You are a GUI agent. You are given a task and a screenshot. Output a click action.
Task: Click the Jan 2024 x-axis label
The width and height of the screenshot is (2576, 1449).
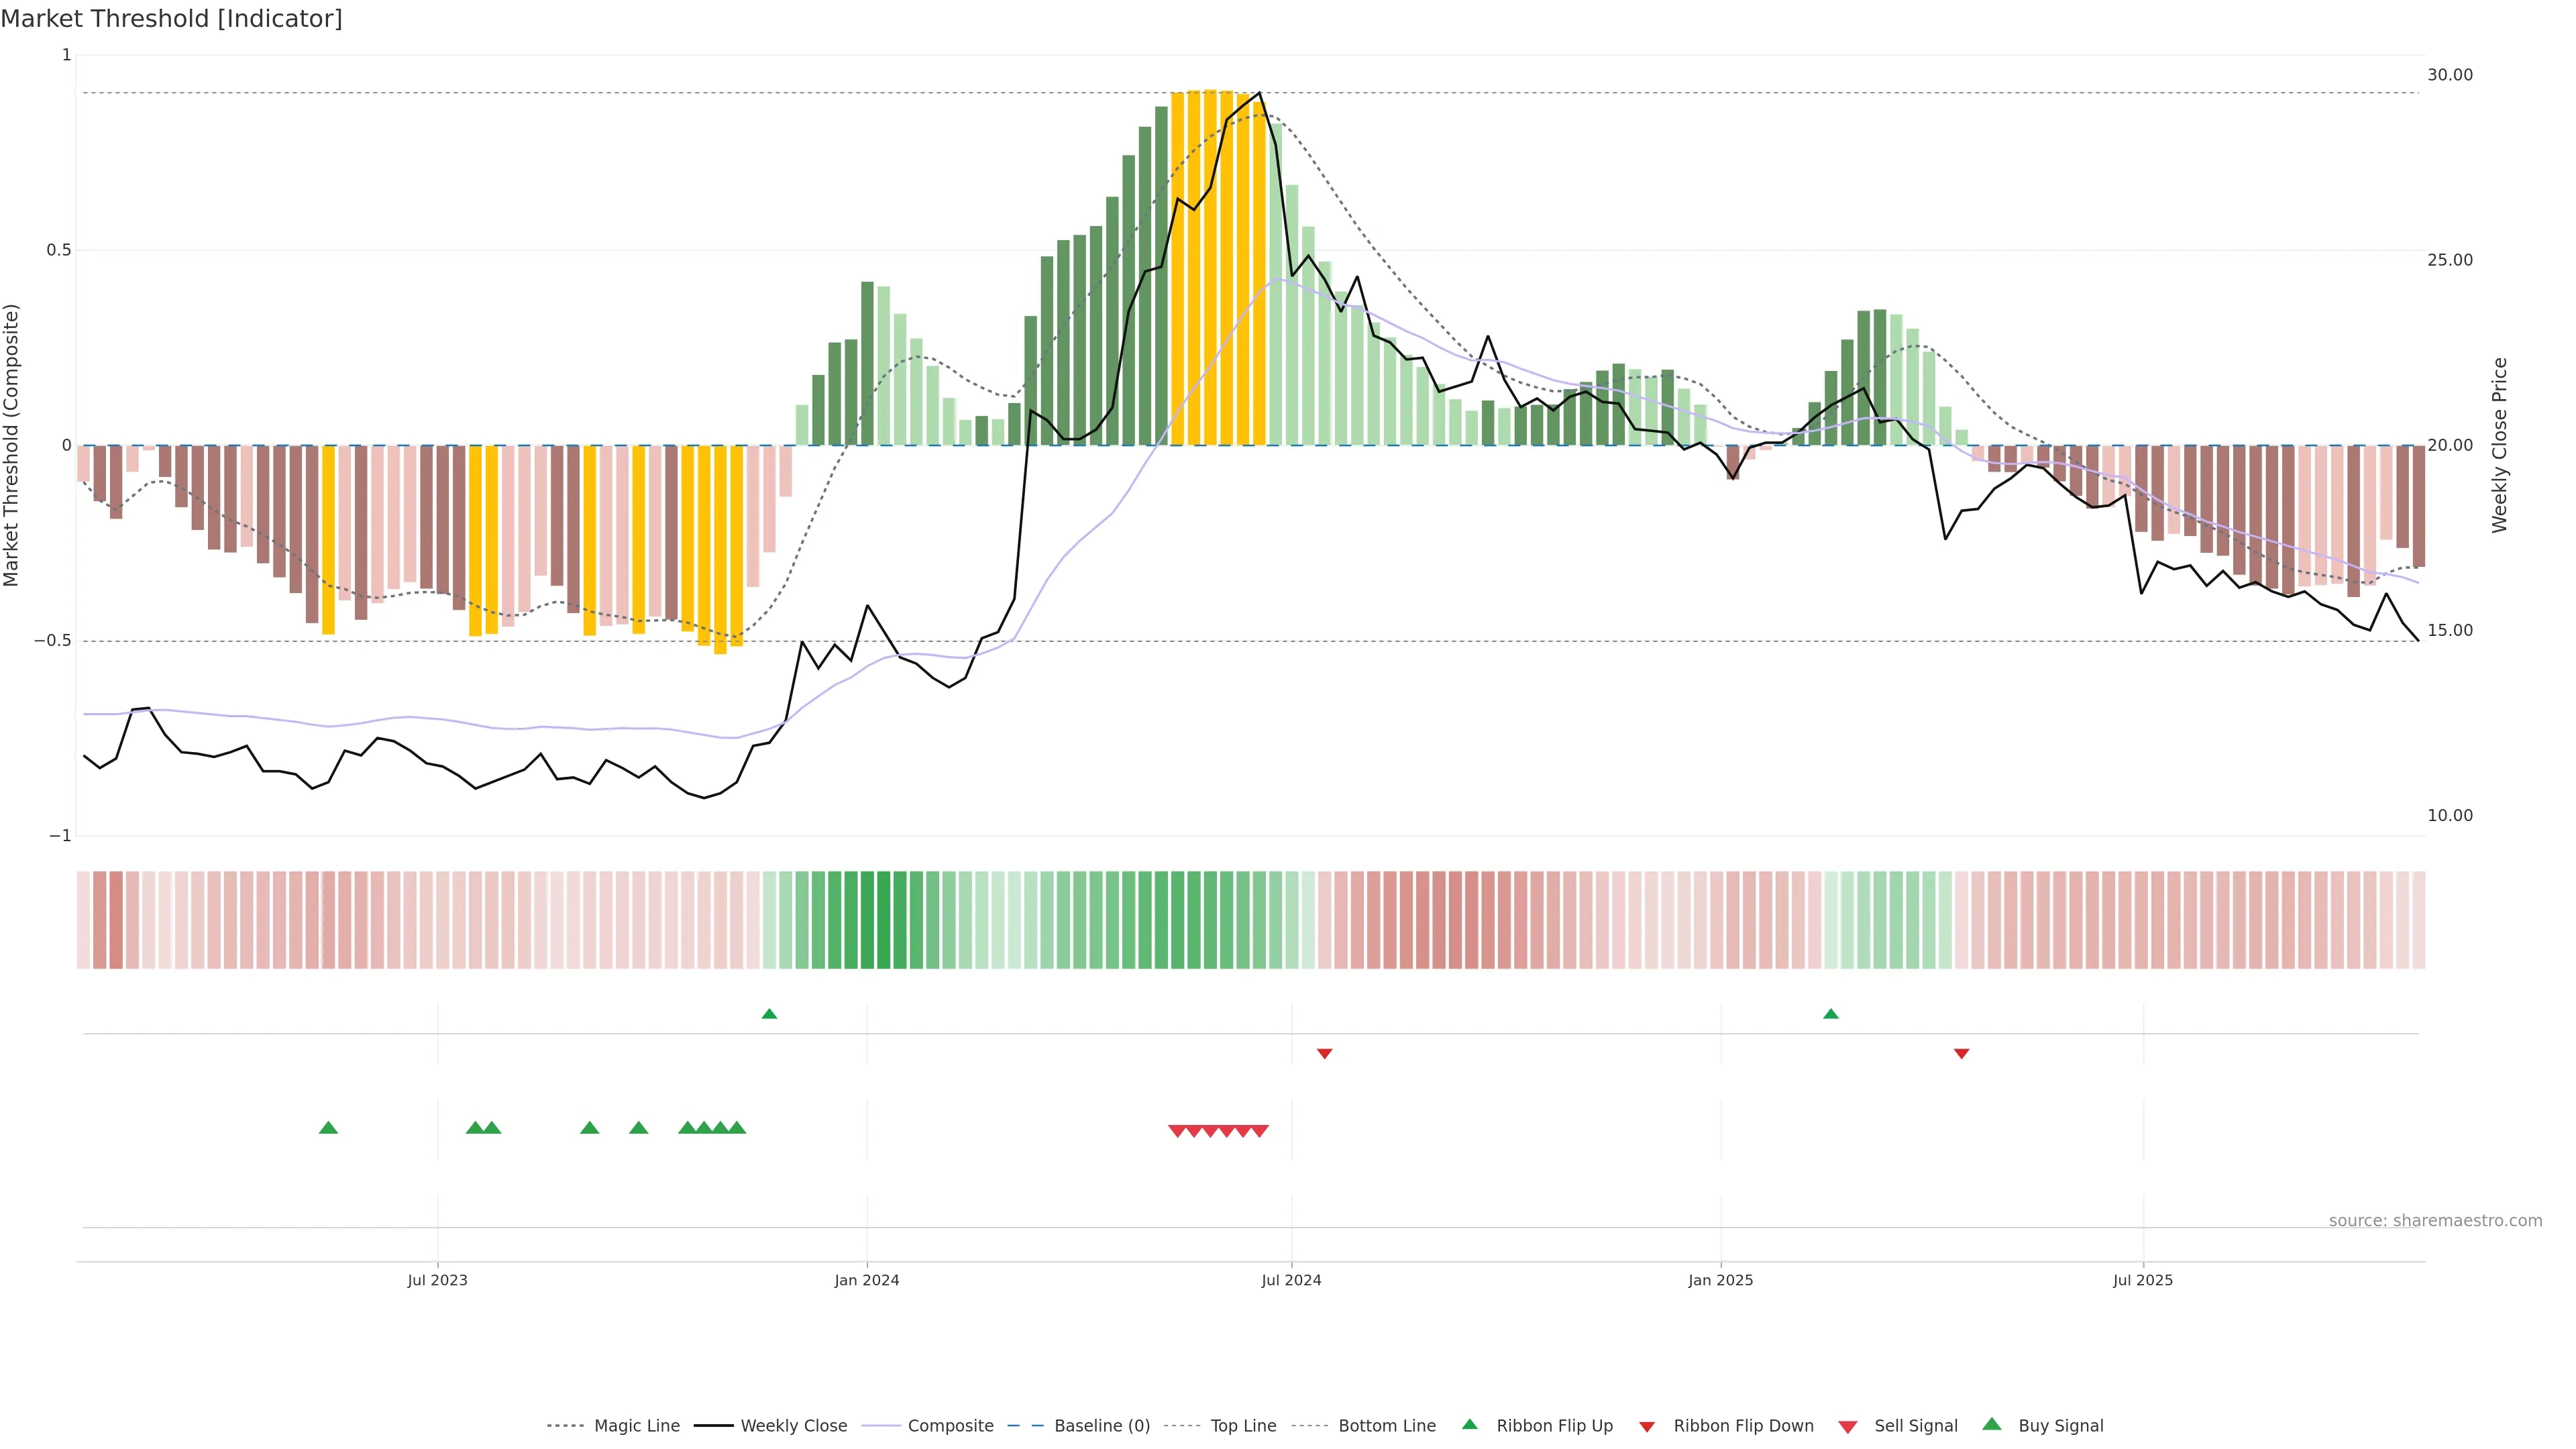coord(866,1280)
